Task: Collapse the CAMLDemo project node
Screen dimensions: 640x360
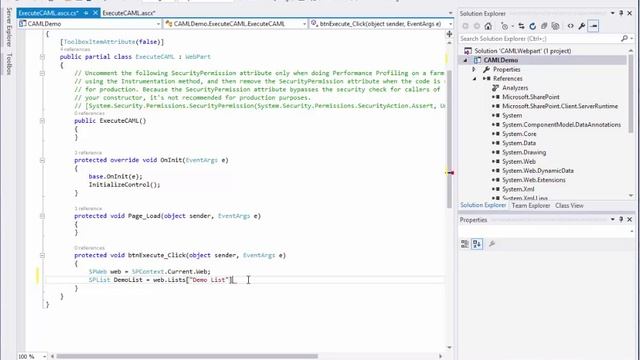Action: 465,60
